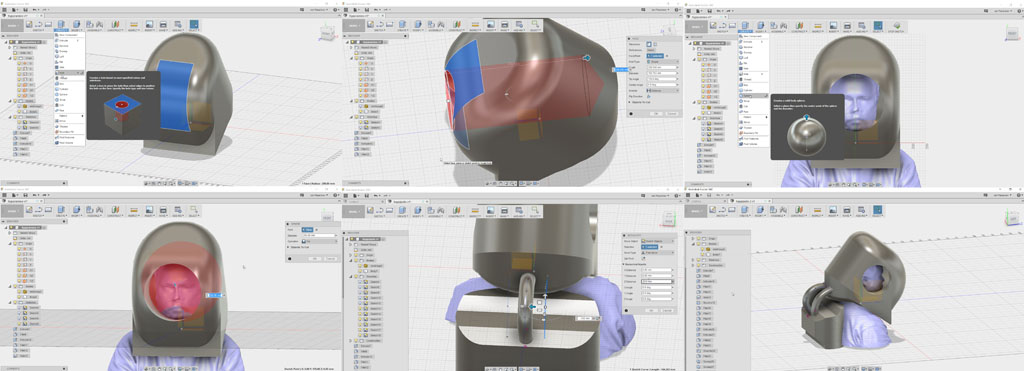Viewport: 1024px width, 371px height.
Task: Open data panel grid icon, Hole-tooltip window
Action: click(x=4, y=10)
